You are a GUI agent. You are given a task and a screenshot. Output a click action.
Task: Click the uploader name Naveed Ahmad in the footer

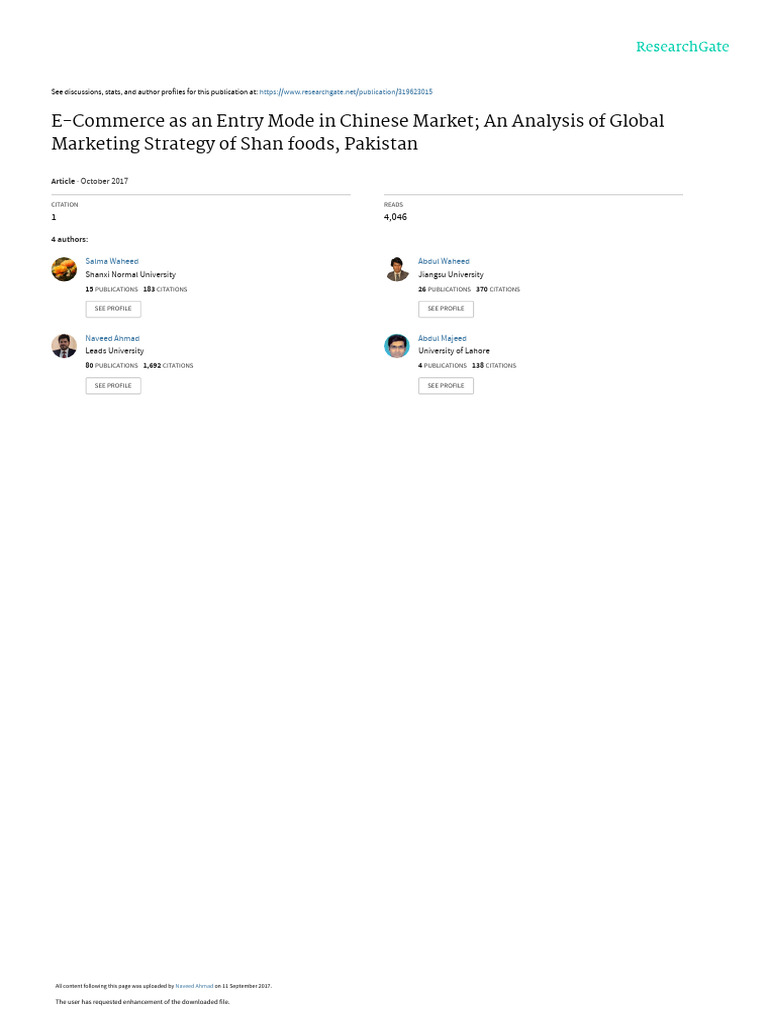tap(194, 986)
